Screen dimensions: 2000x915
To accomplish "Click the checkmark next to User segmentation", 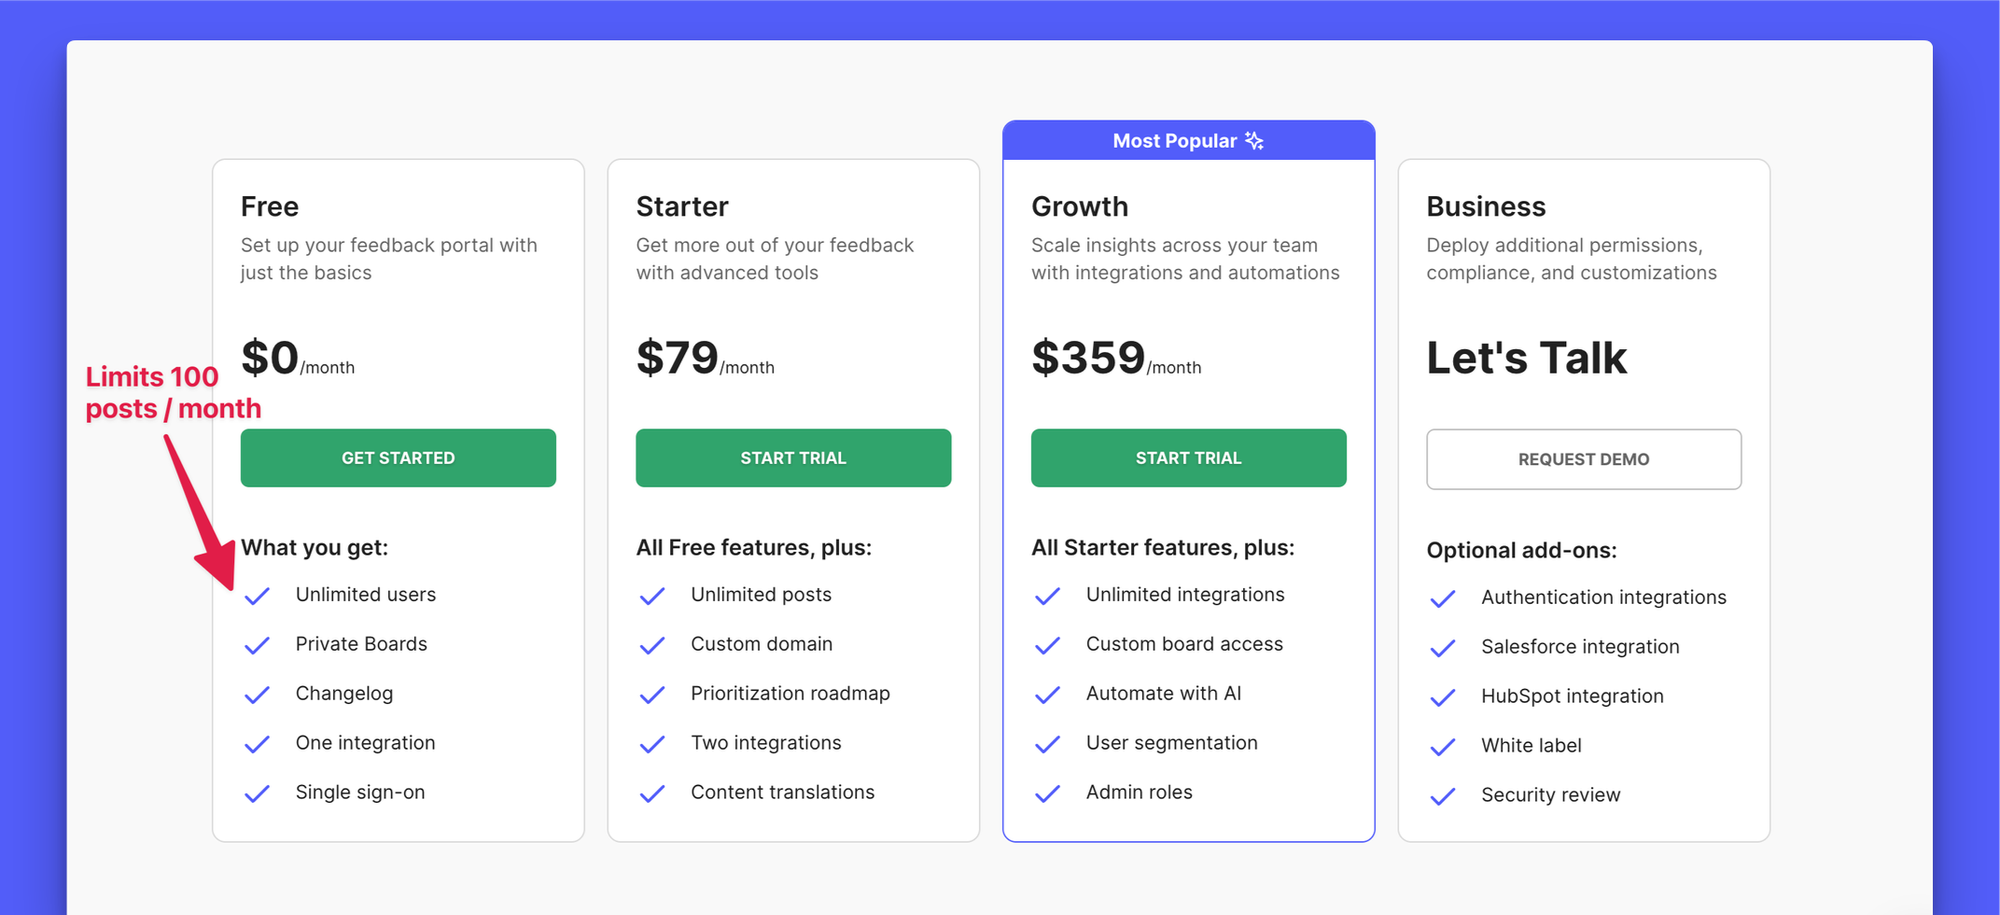I will point(1047,744).
